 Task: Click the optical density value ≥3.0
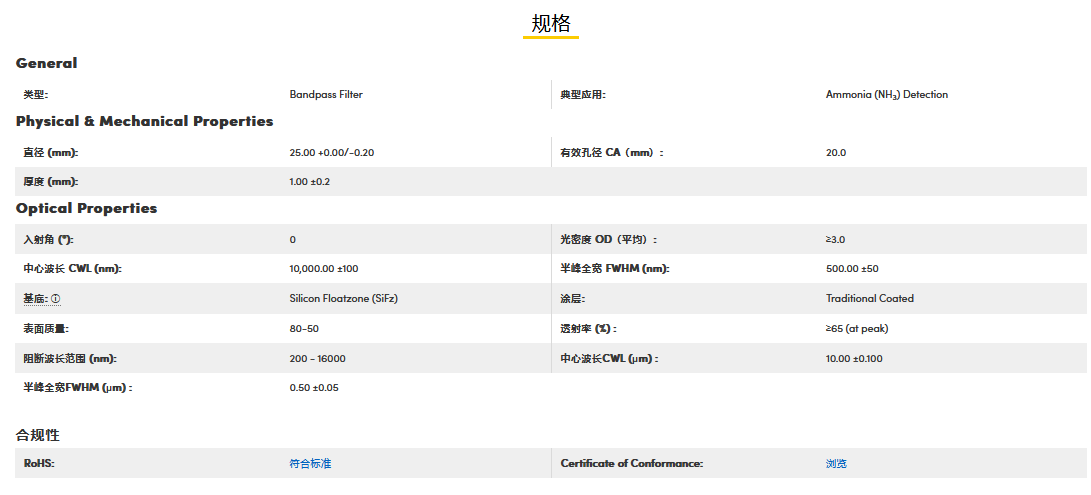point(835,240)
